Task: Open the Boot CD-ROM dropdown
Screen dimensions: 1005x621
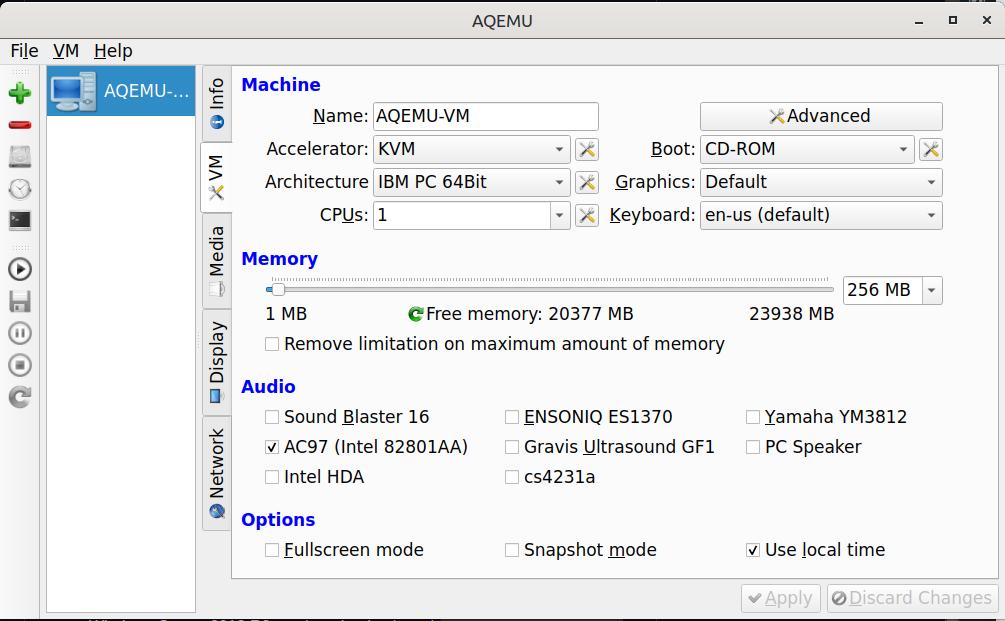Action: (x=807, y=149)
